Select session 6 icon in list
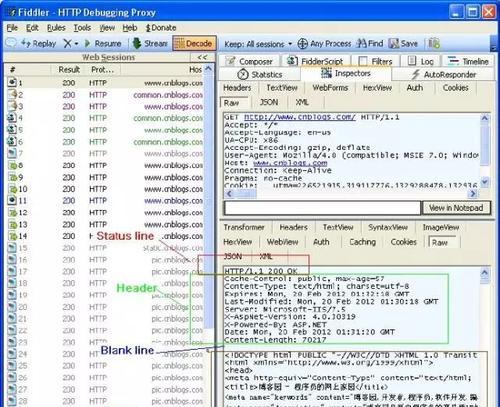The width and height of the screenshot is (500, 407). [12, 141]
